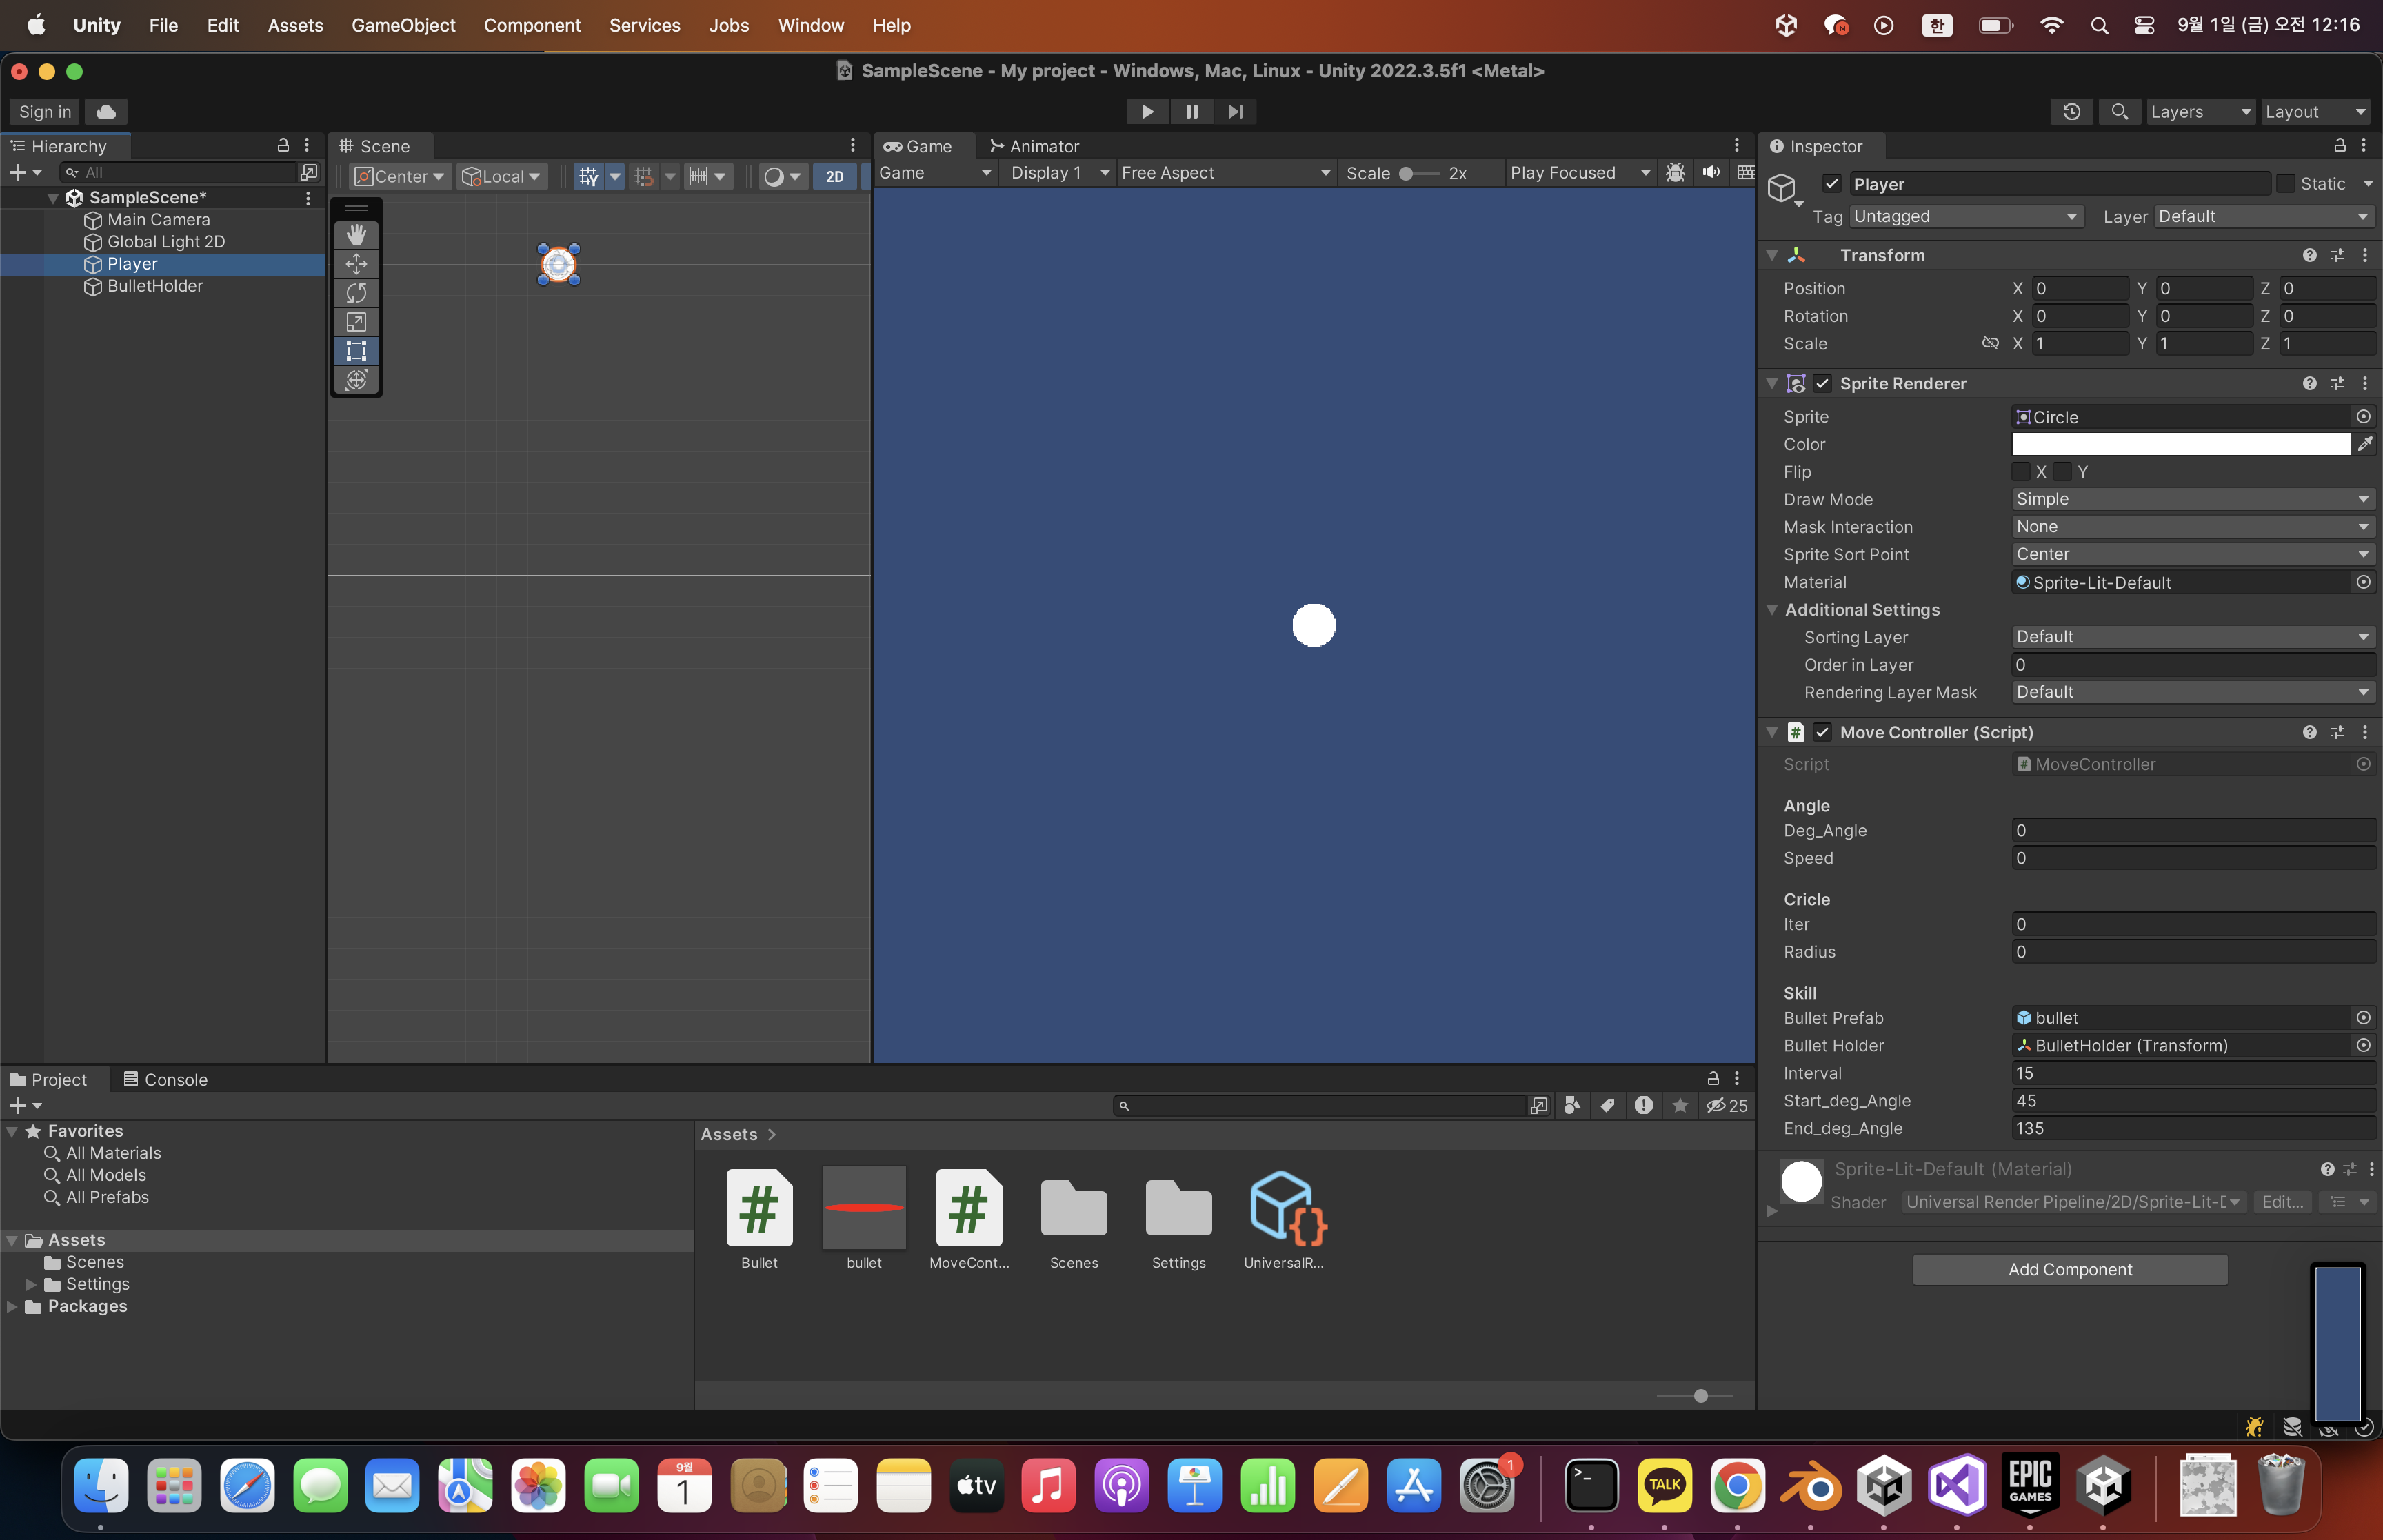Collapse the Transform component section
This screenshot has height=1540, width=2383.
[x=1772, y=256]
